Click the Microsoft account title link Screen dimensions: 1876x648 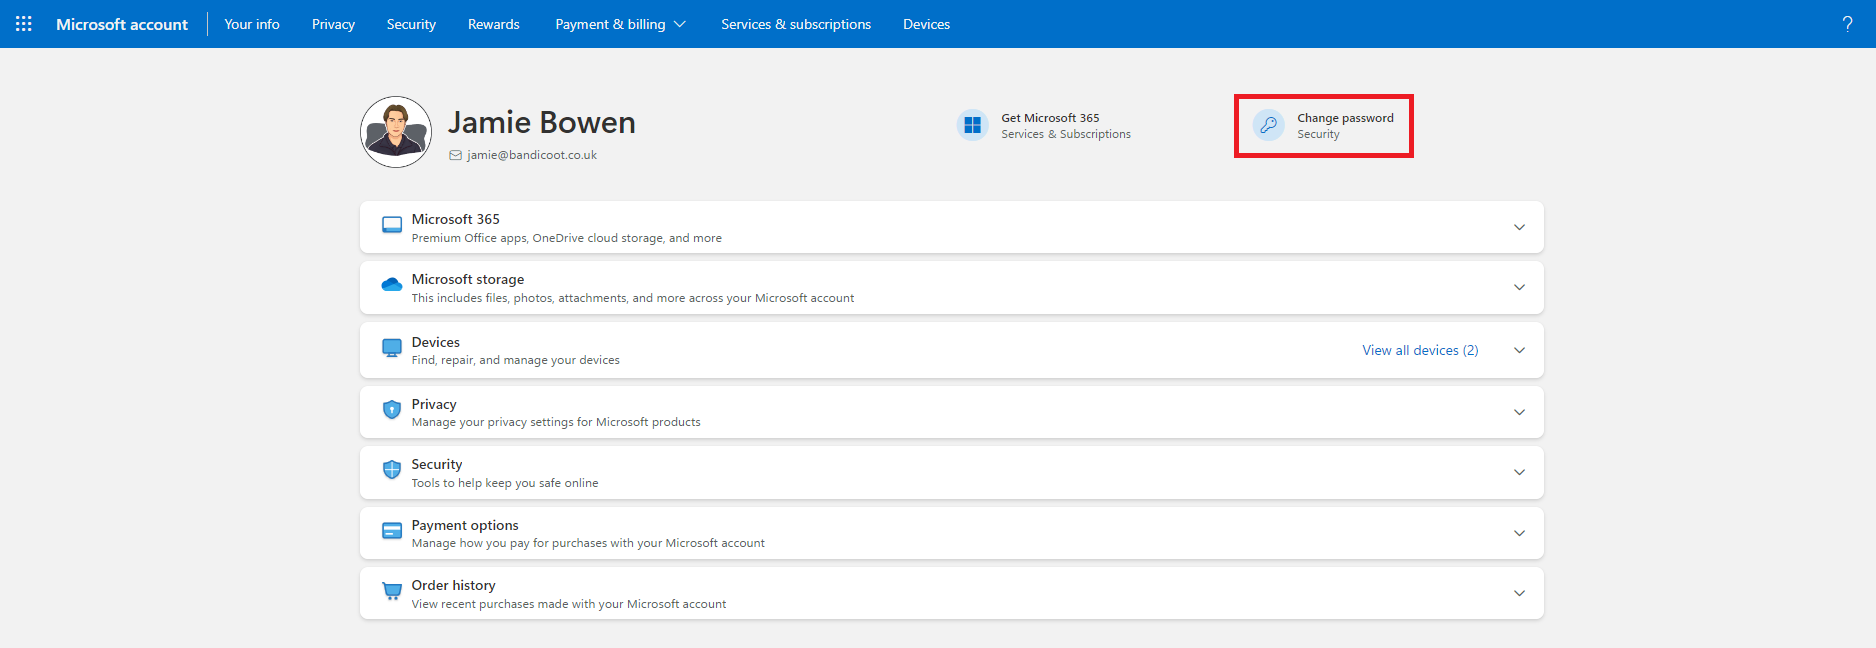(x=122, y=24)
